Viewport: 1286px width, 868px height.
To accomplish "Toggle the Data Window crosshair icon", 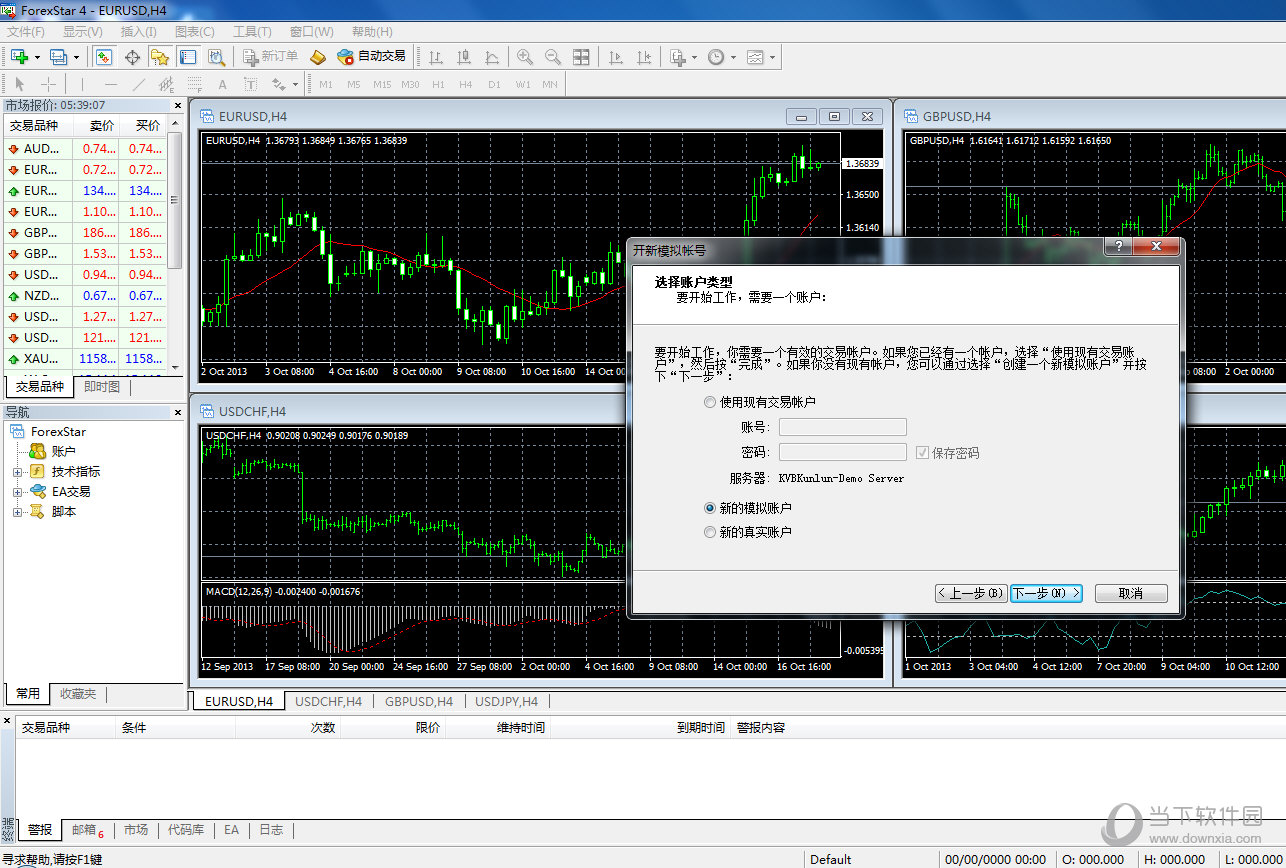I will pyautogui.click(x=131, y=57).
